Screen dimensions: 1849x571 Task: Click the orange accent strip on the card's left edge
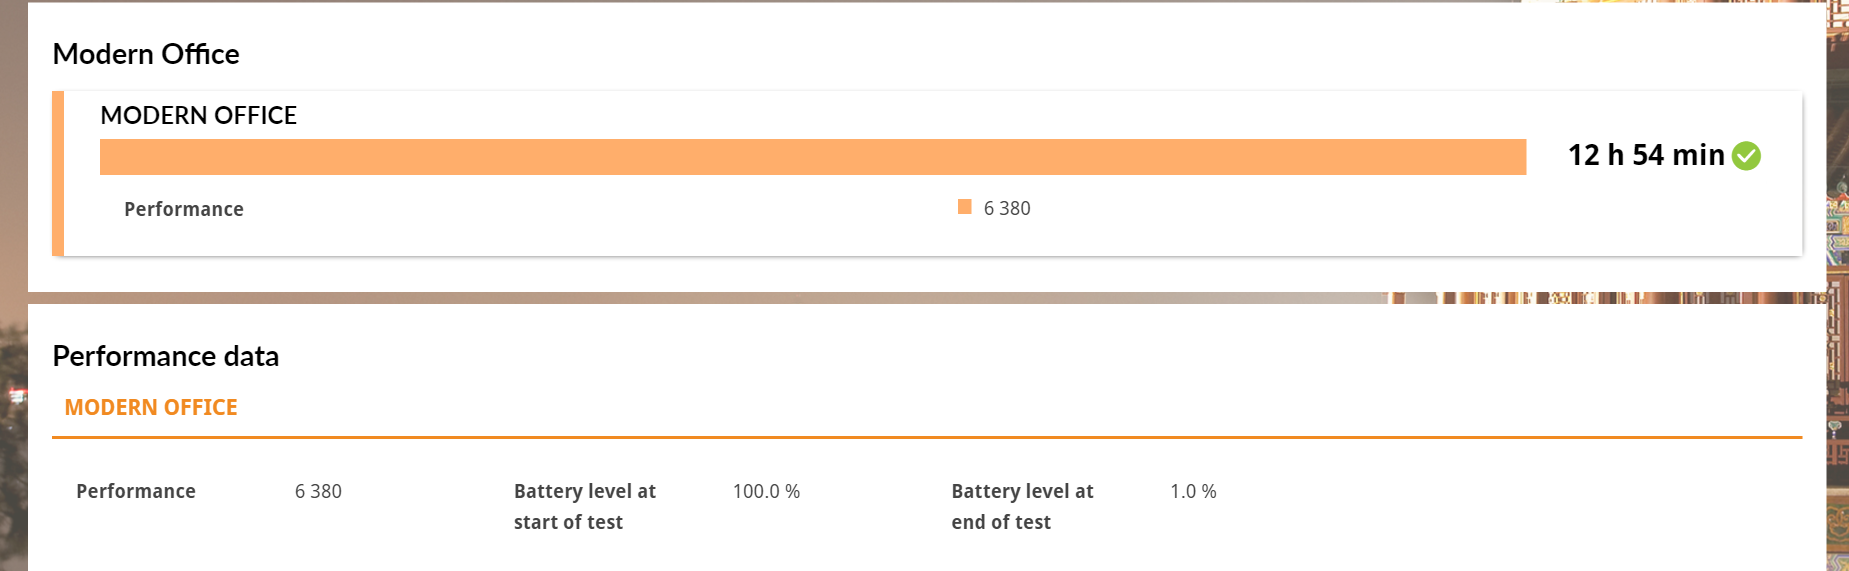pyautogui.click(x=58, y=173)
